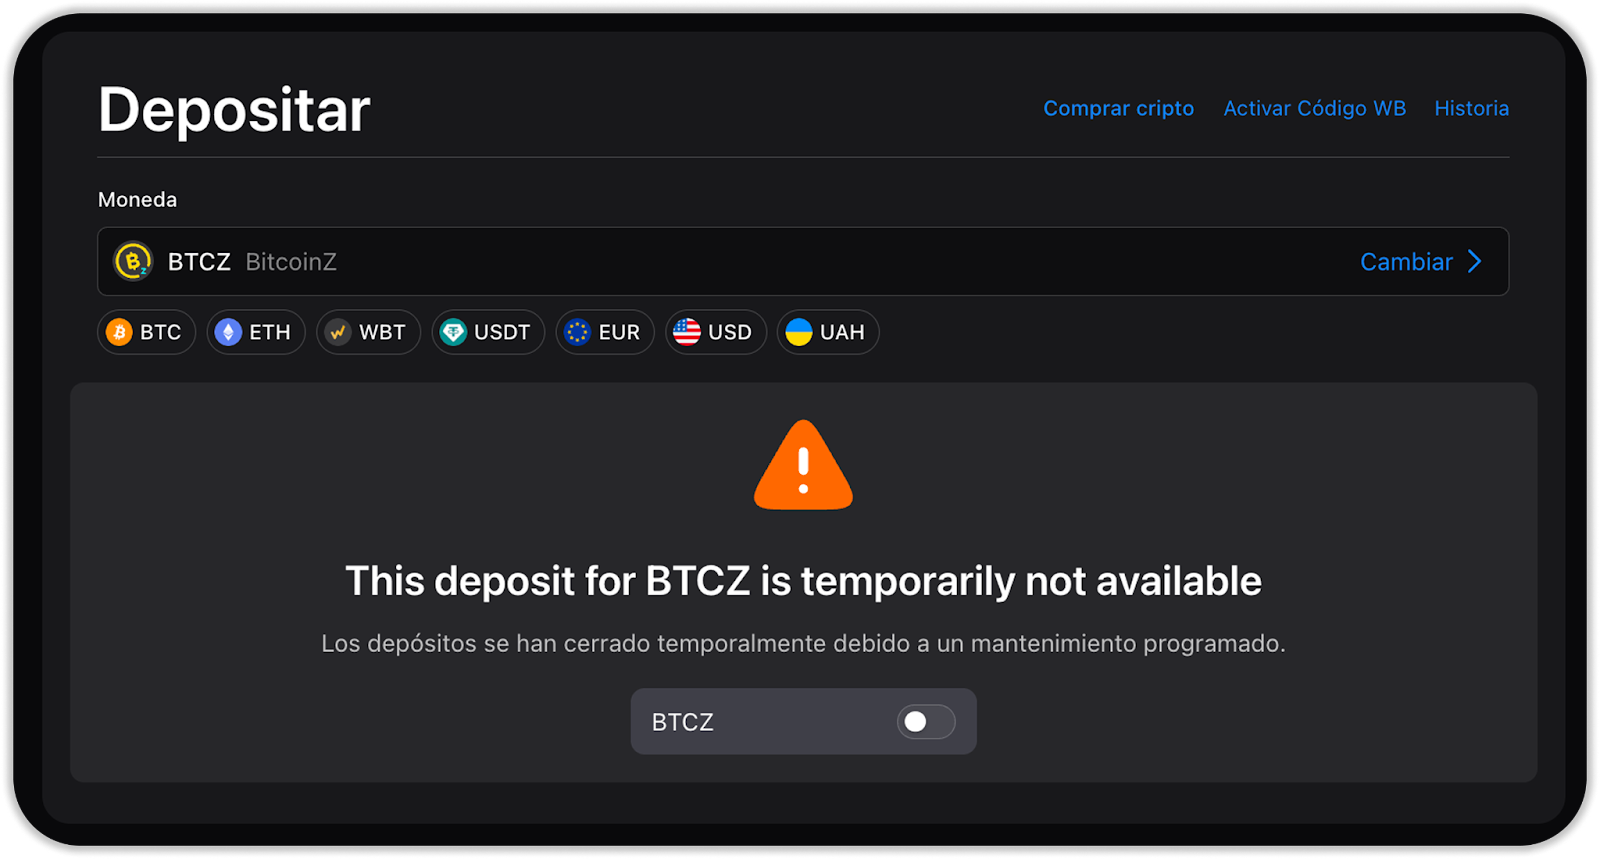Click the orange warning triangle icon

point(803,465)
